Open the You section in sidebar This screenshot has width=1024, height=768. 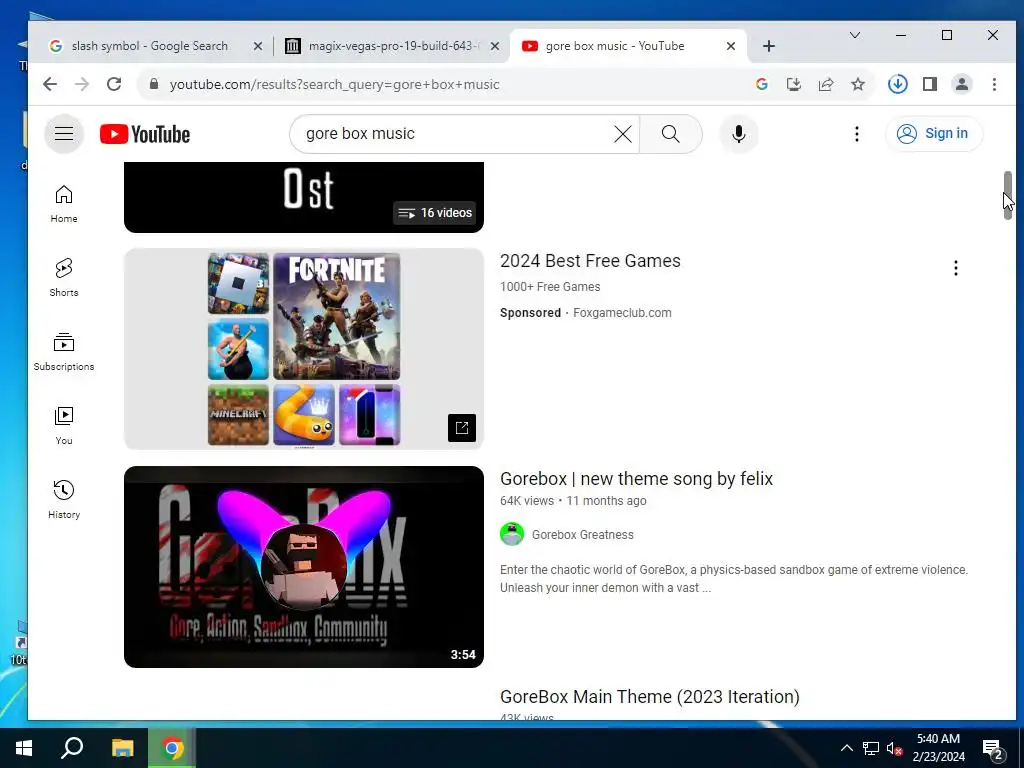(64, 426)
